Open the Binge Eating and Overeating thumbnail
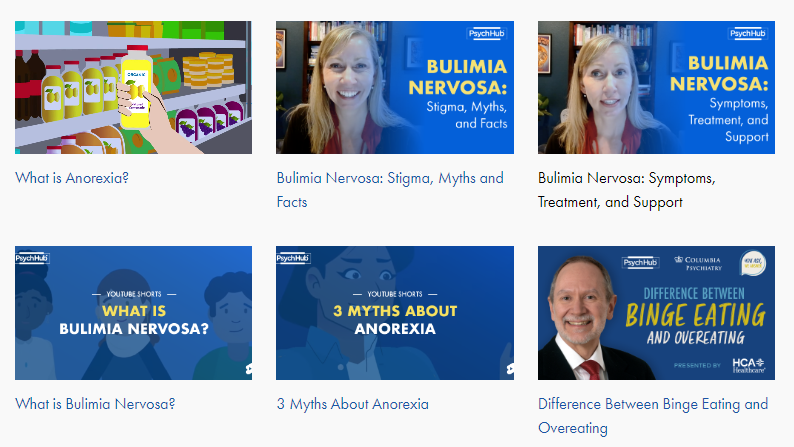The height and width of the screenshot is (447, 794). pos(656,313)
